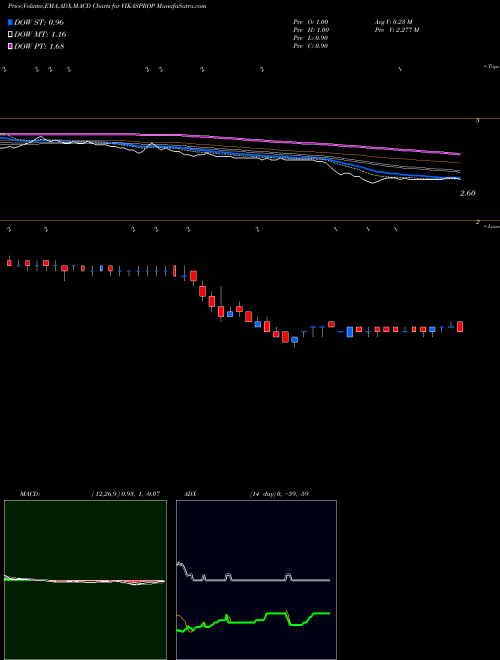Image resolution: width=500 pixels, height=660 pixels.
Task: Click the 'Pre H: 1.00' value
Action: (311, 30)
